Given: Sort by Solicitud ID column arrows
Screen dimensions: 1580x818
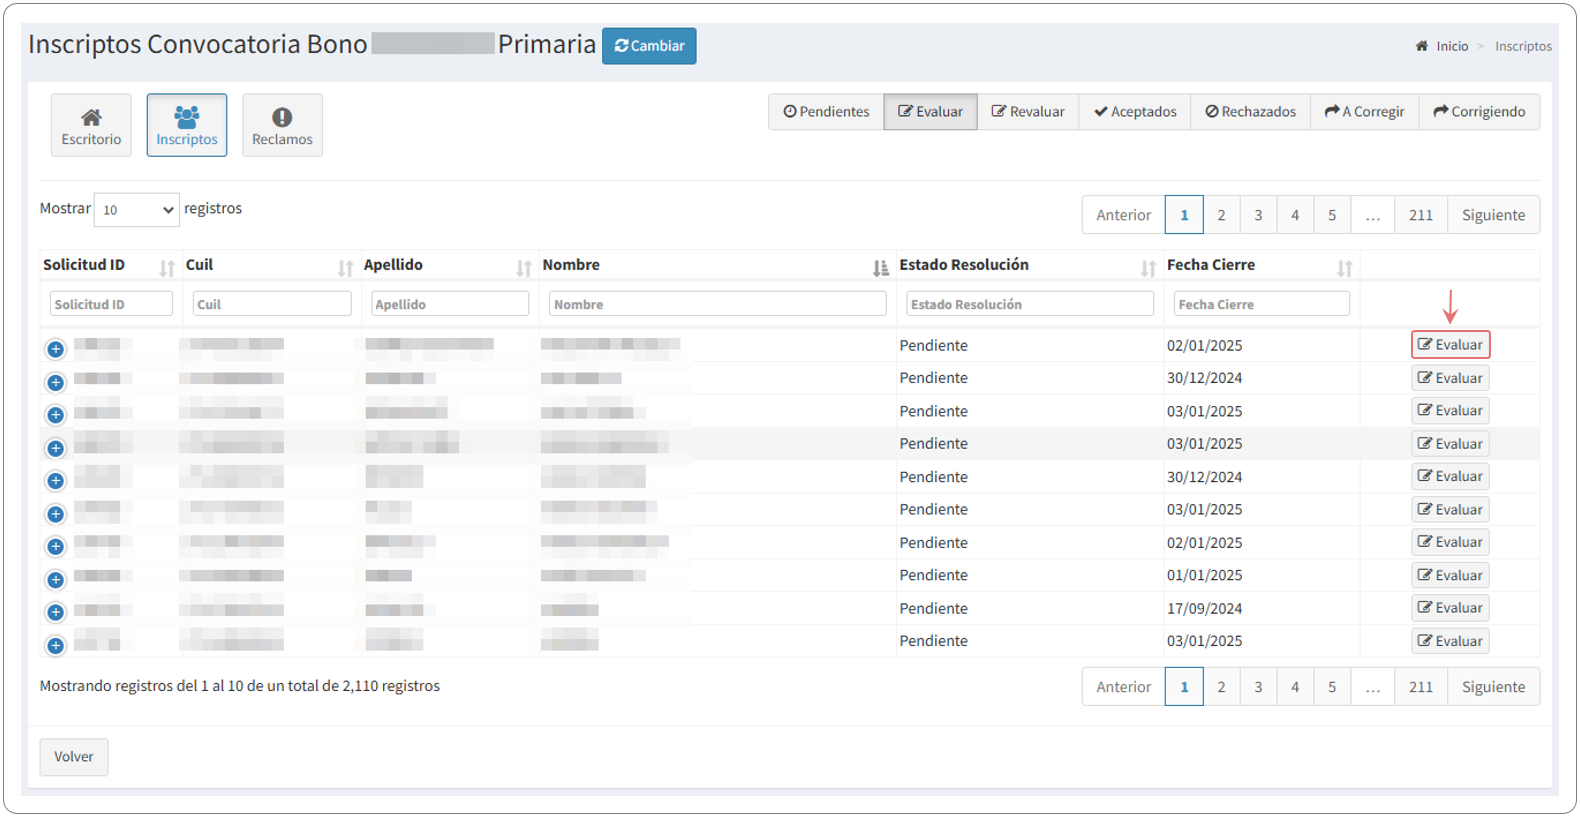Looking at the screenshot, I should tap(167, 268).
